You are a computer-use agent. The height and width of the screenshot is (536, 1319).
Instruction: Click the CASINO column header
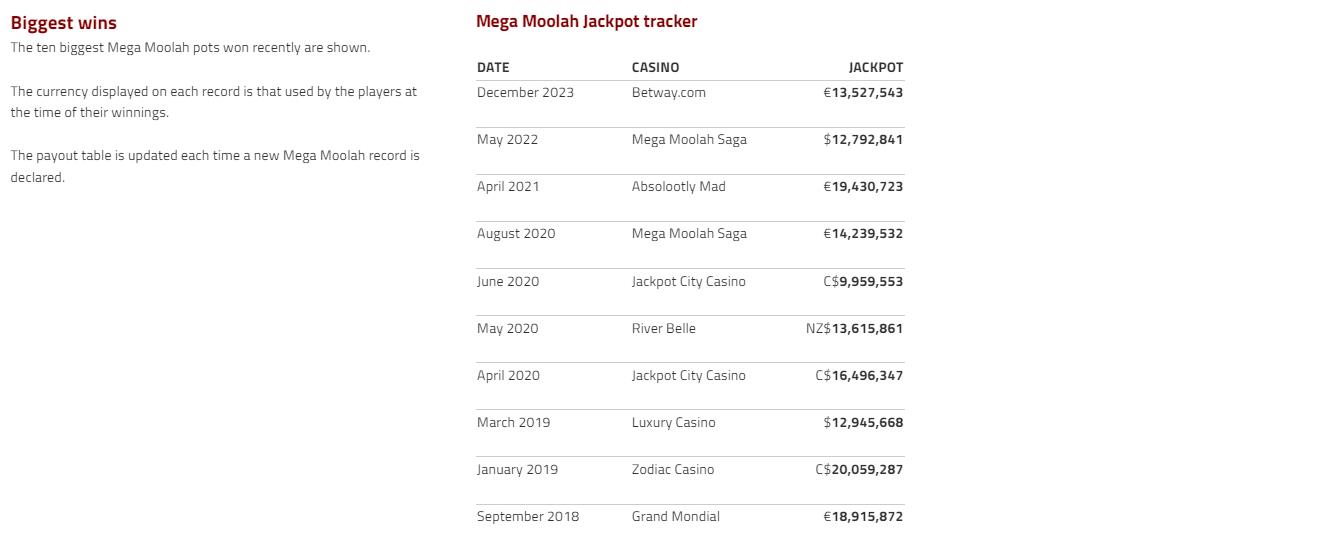point(655,67)
